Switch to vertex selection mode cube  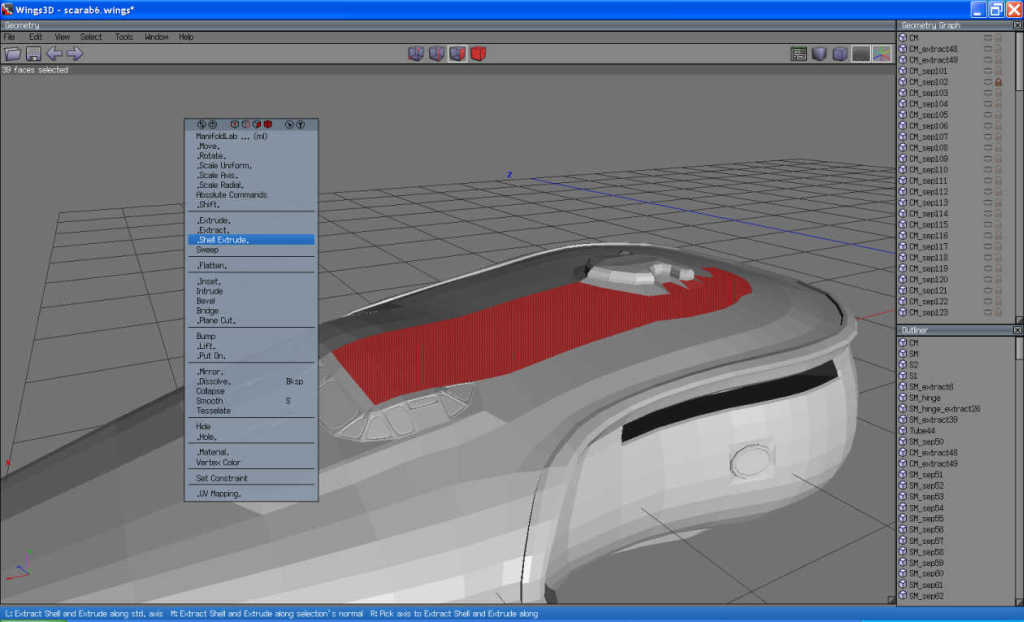click(416, 54)
